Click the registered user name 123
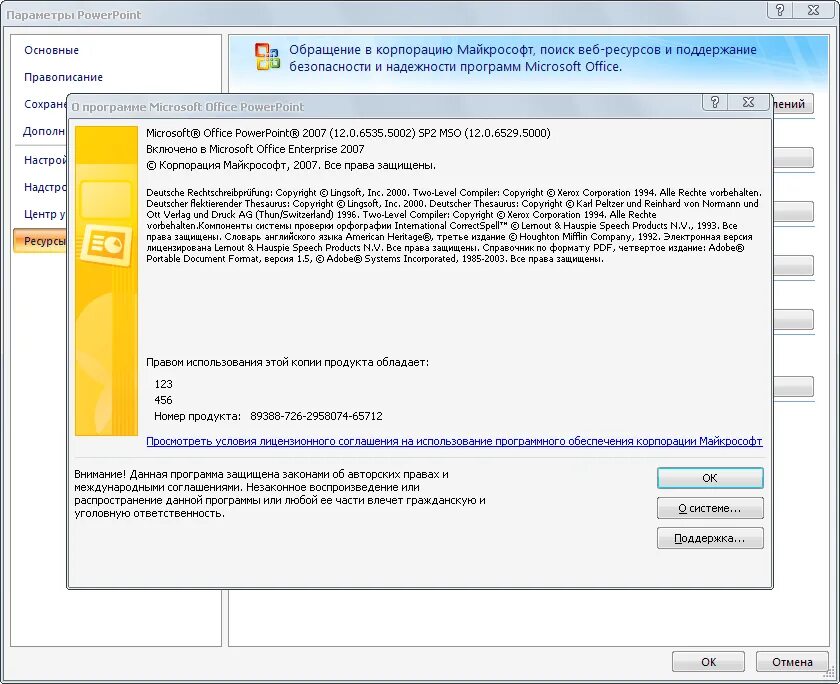This screenshot has width=840, height=684. tap(163, 384)
